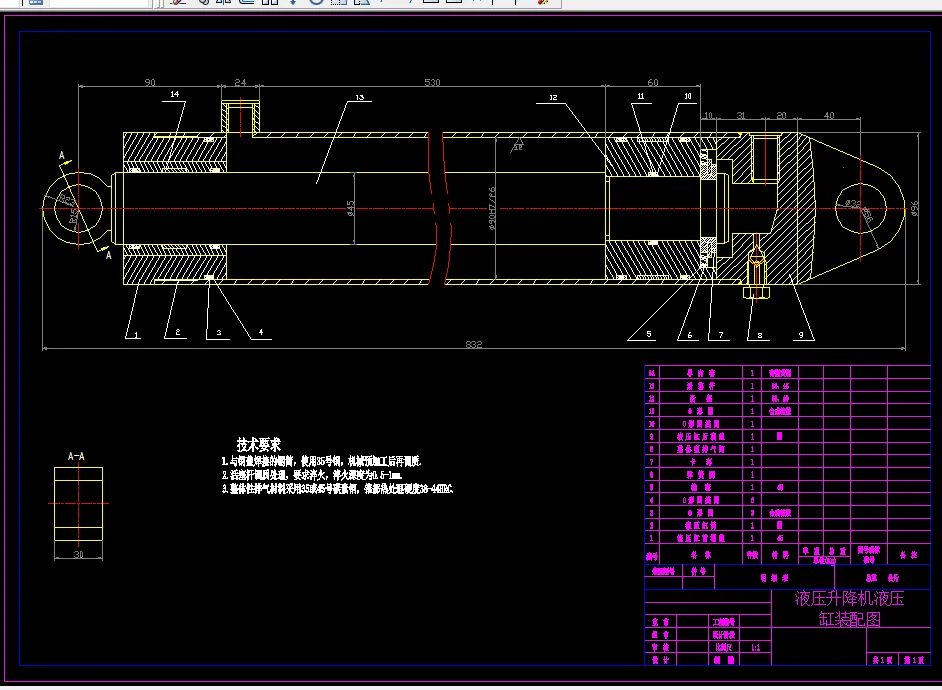
Task: Pick balloon number 8 under the bolt
Action: click(x=760, y=335)
